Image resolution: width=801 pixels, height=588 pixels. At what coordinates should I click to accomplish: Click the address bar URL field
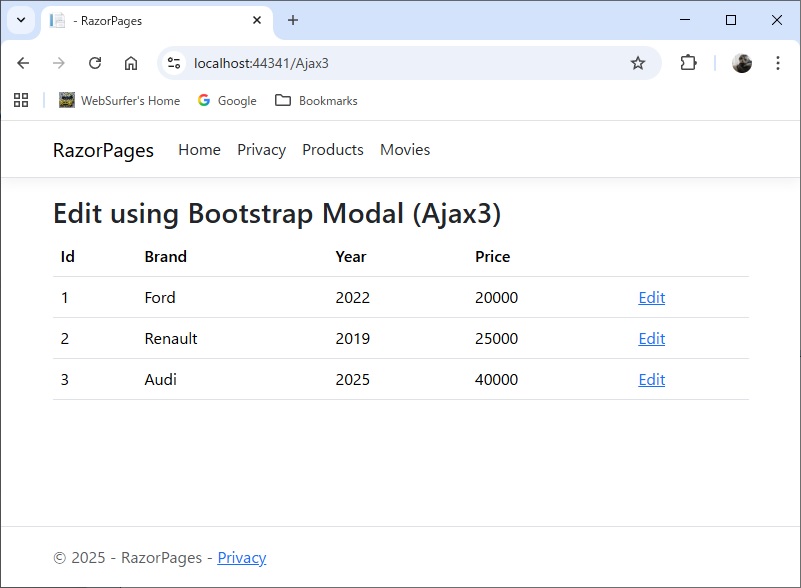tap(400, 63)
